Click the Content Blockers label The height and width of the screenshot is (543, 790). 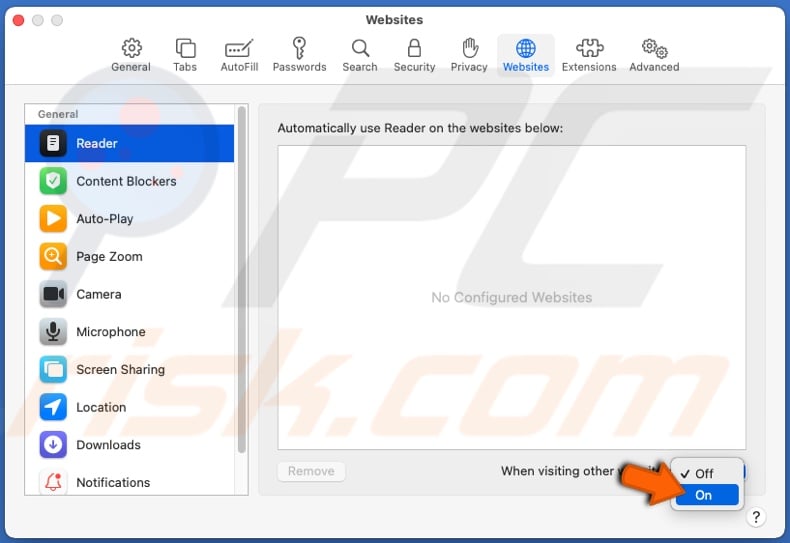[126, 181]
